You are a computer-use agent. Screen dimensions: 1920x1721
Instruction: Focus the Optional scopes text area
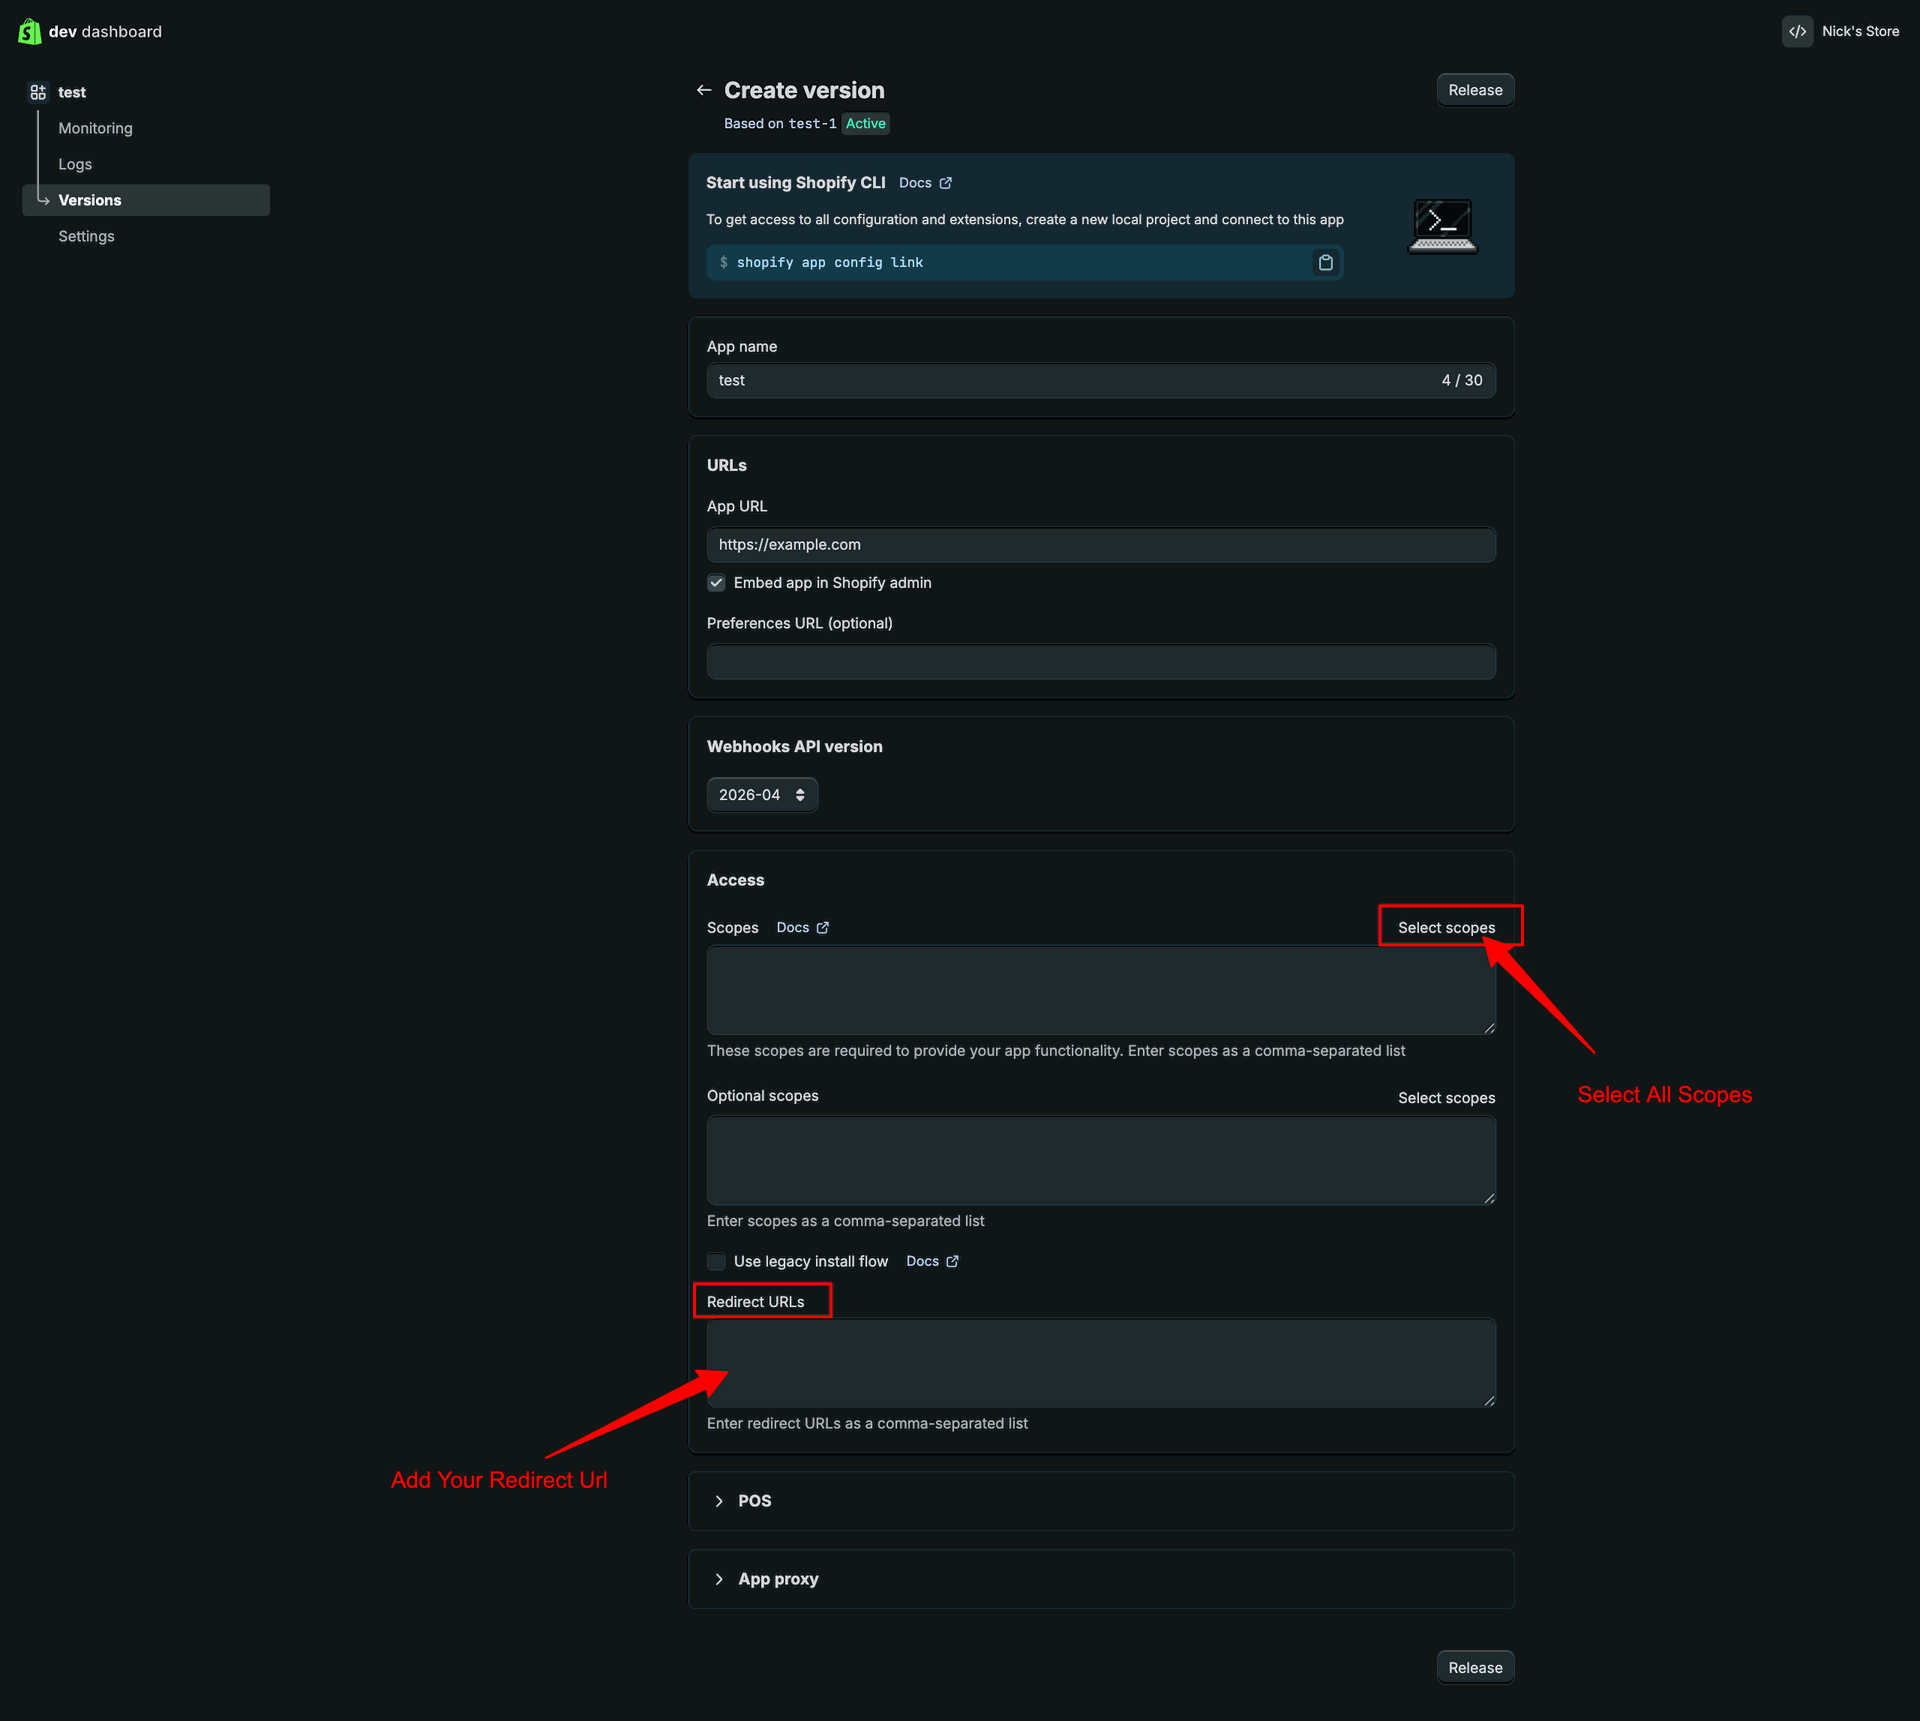pyautogui.click(x=1101, y=1161)
